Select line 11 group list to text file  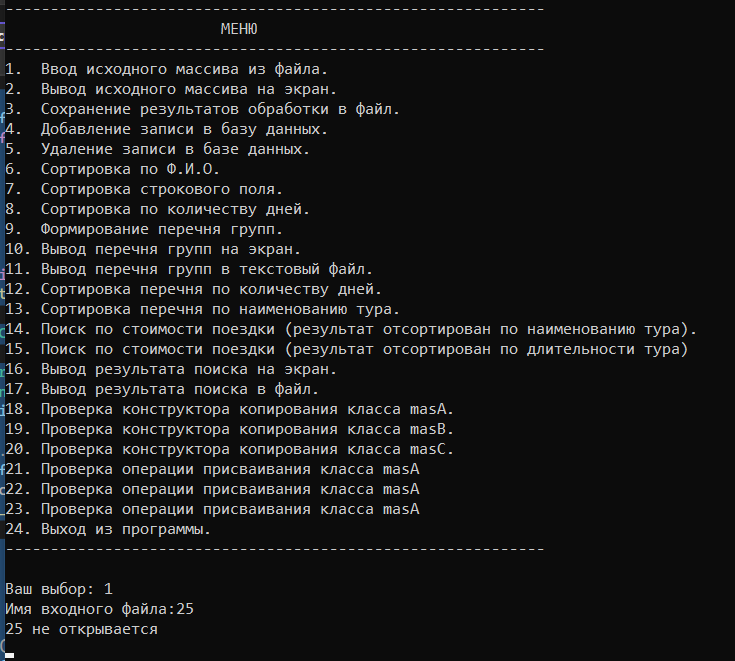point(189,269)
